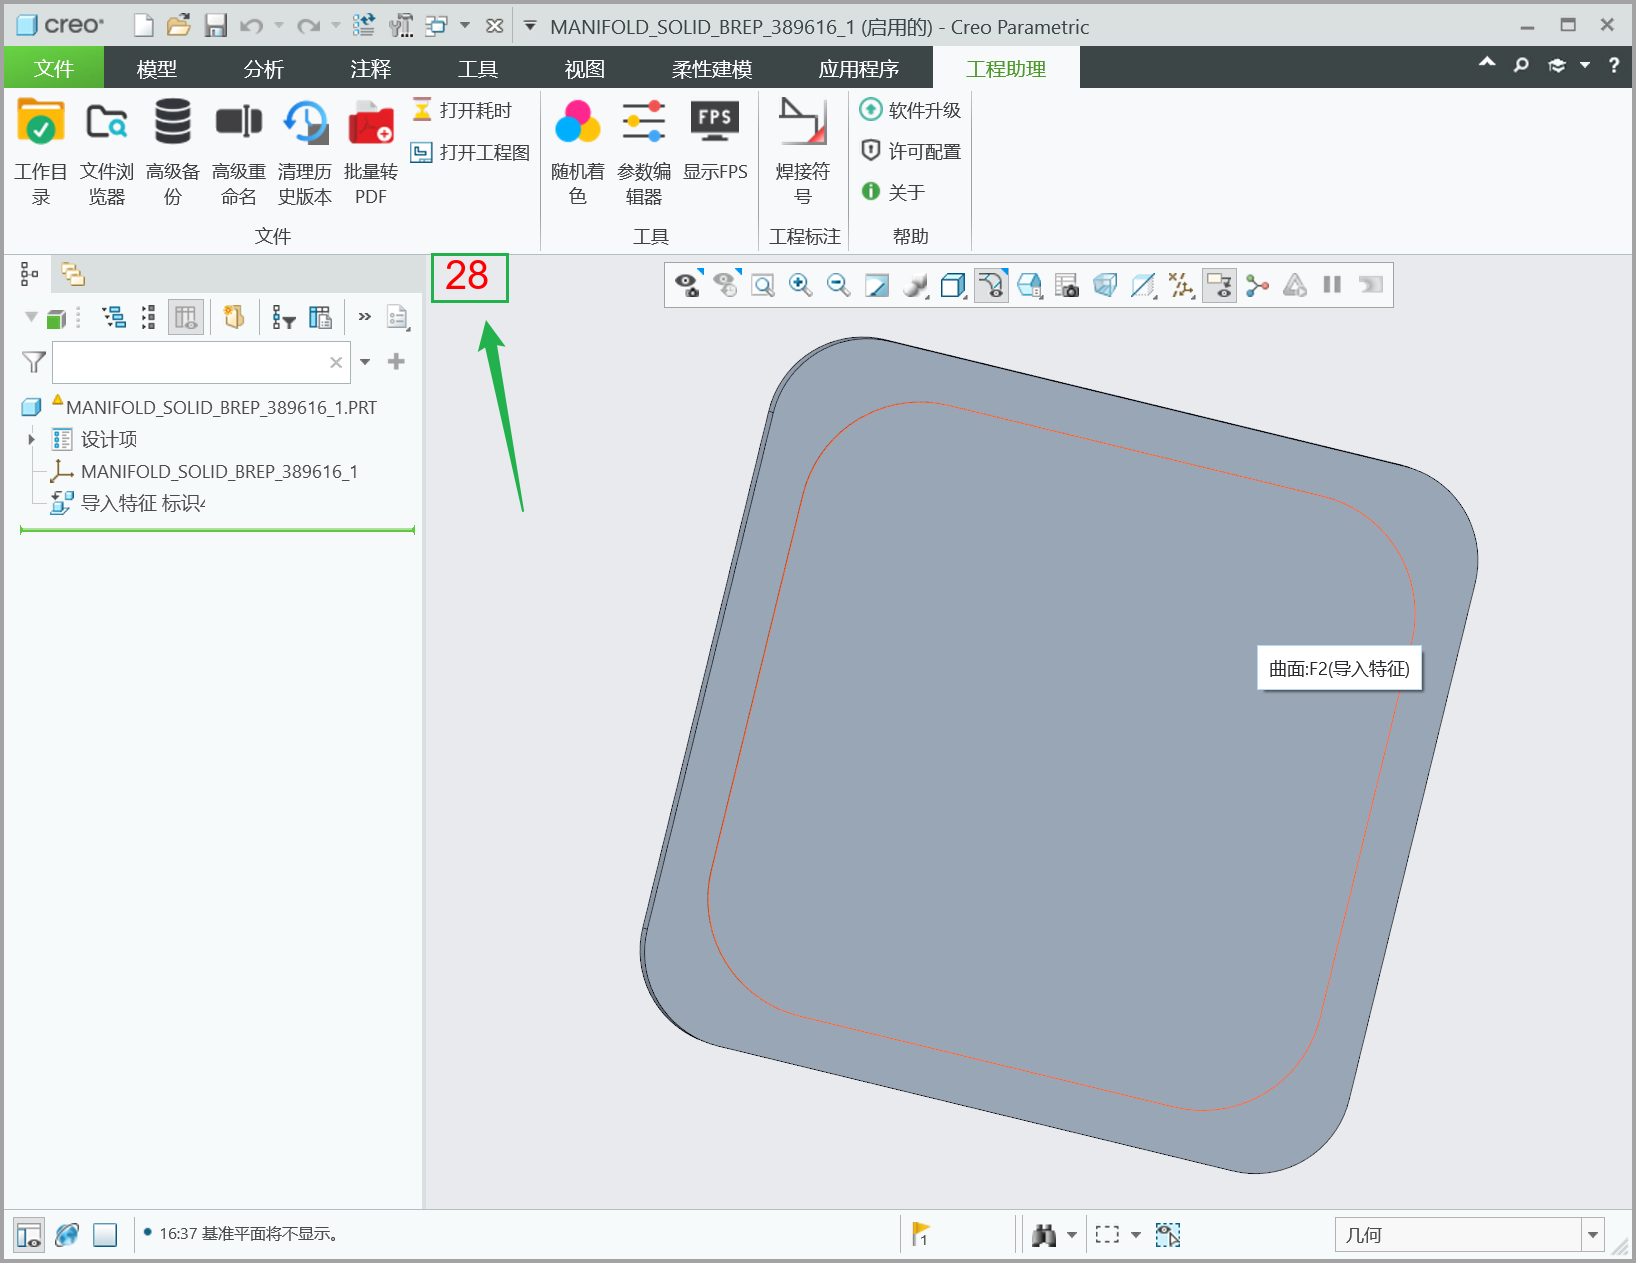Click the zoom in magnifier icon
This screenshot has width=1636, height=1263.
(x=800, y=286)
